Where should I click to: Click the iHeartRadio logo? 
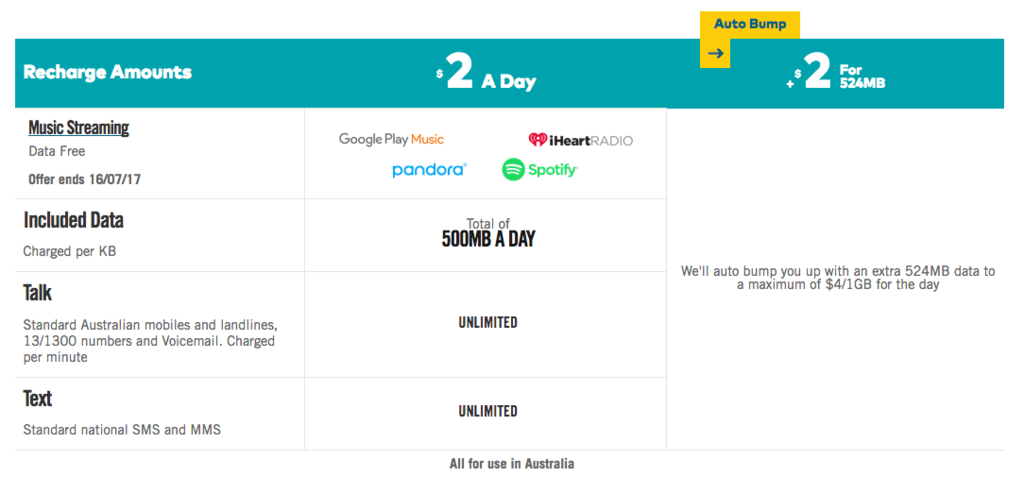[x=581, y=140]
